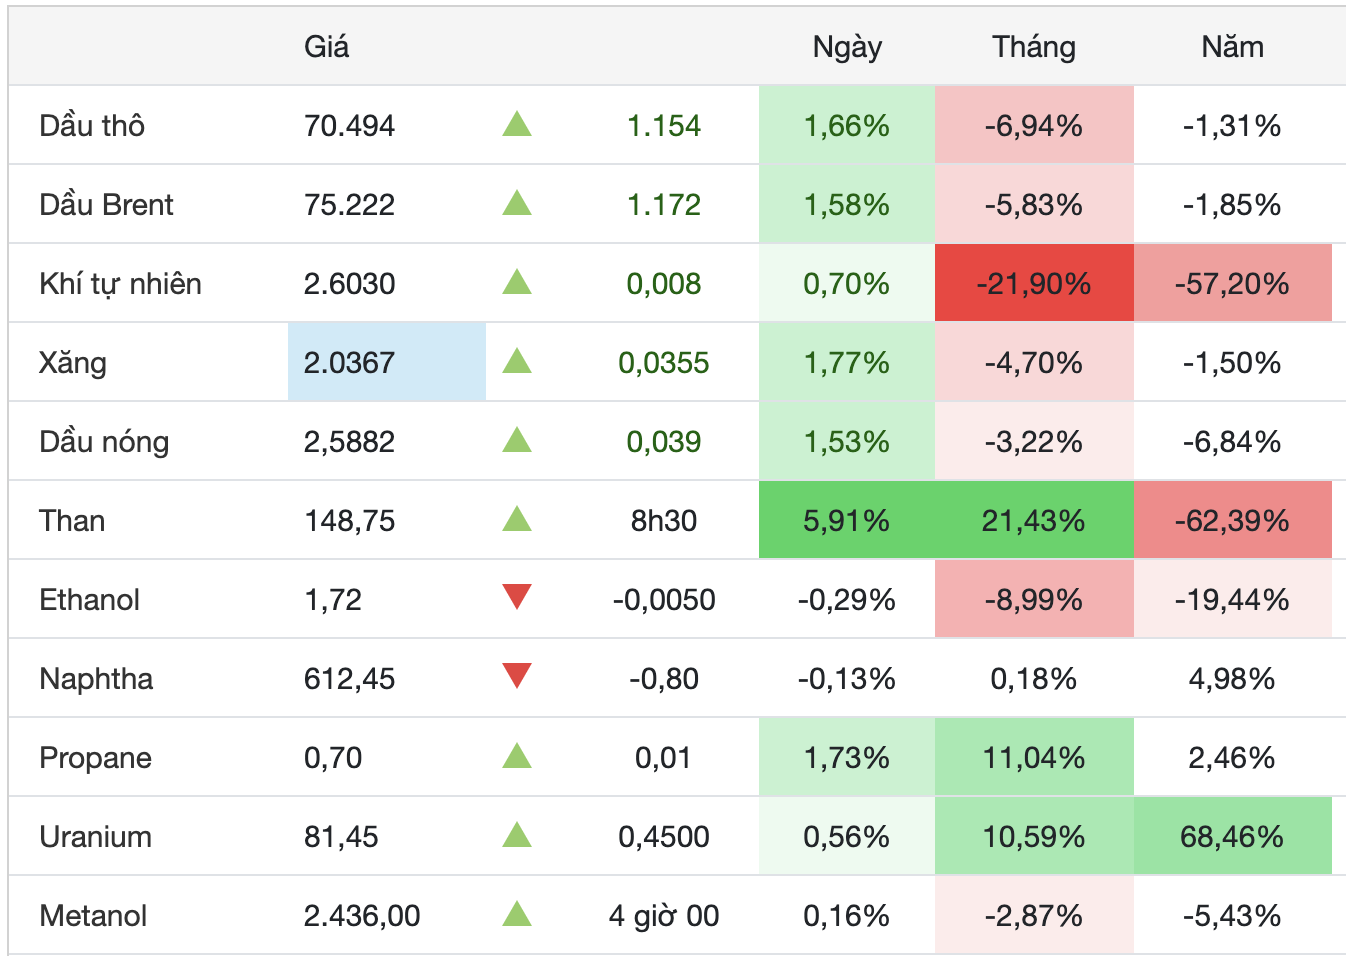1346x956 pixels.
Task: Select the Than price 148,75
Action: 349,521
